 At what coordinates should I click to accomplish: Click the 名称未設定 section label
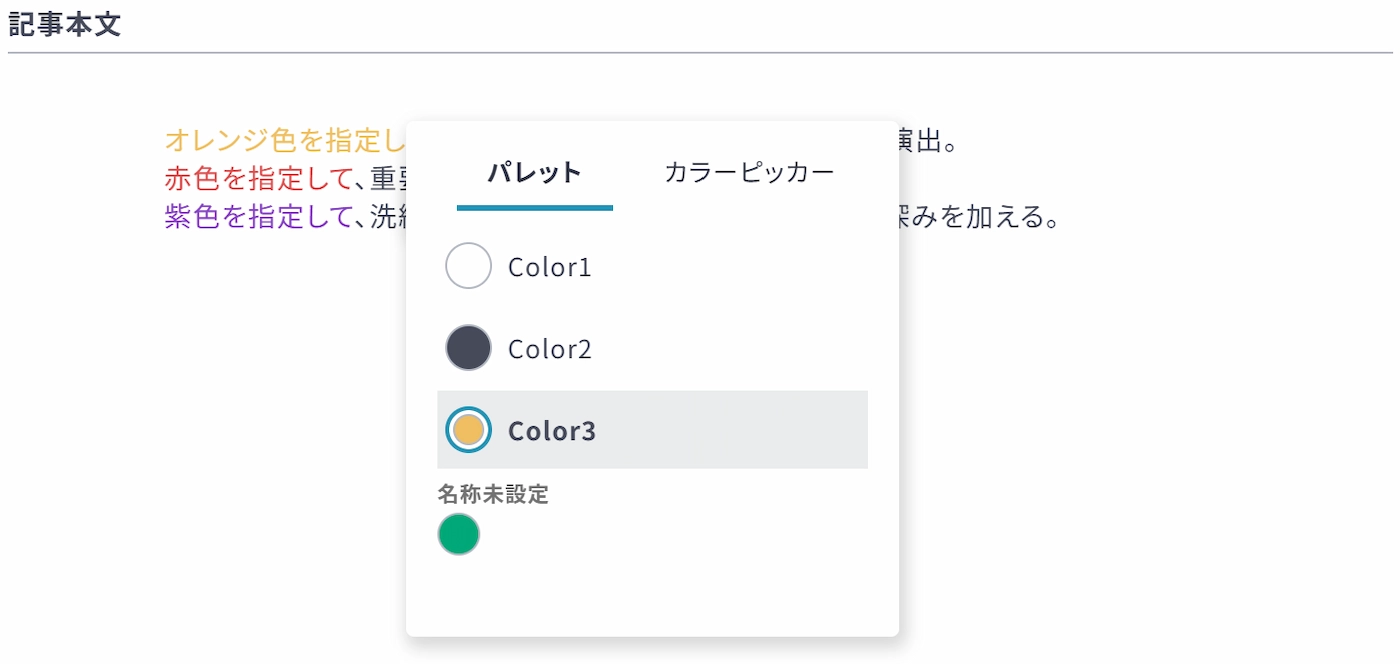click(493, 494)
